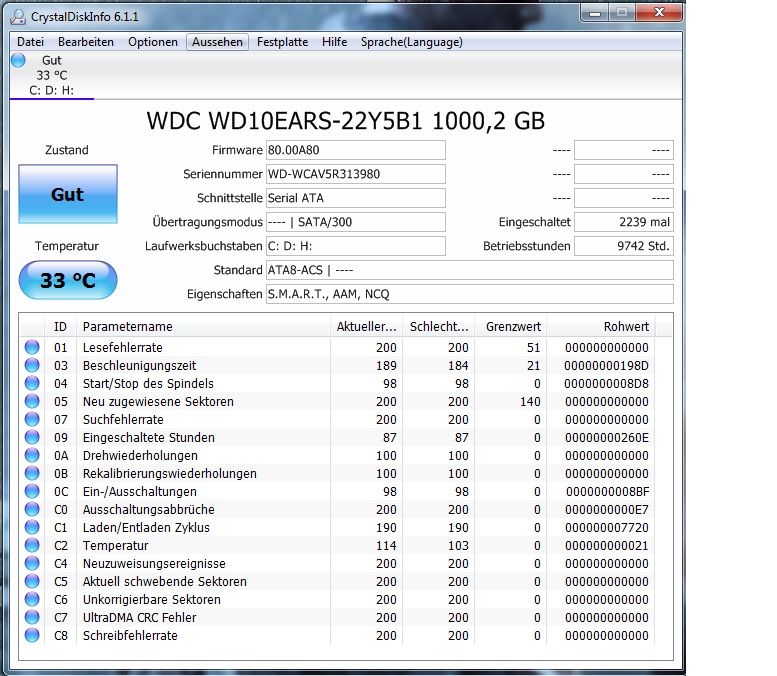Click status orb for Beschleunigungszeit row
The image size is (777, 676).
tap(32, 365)
